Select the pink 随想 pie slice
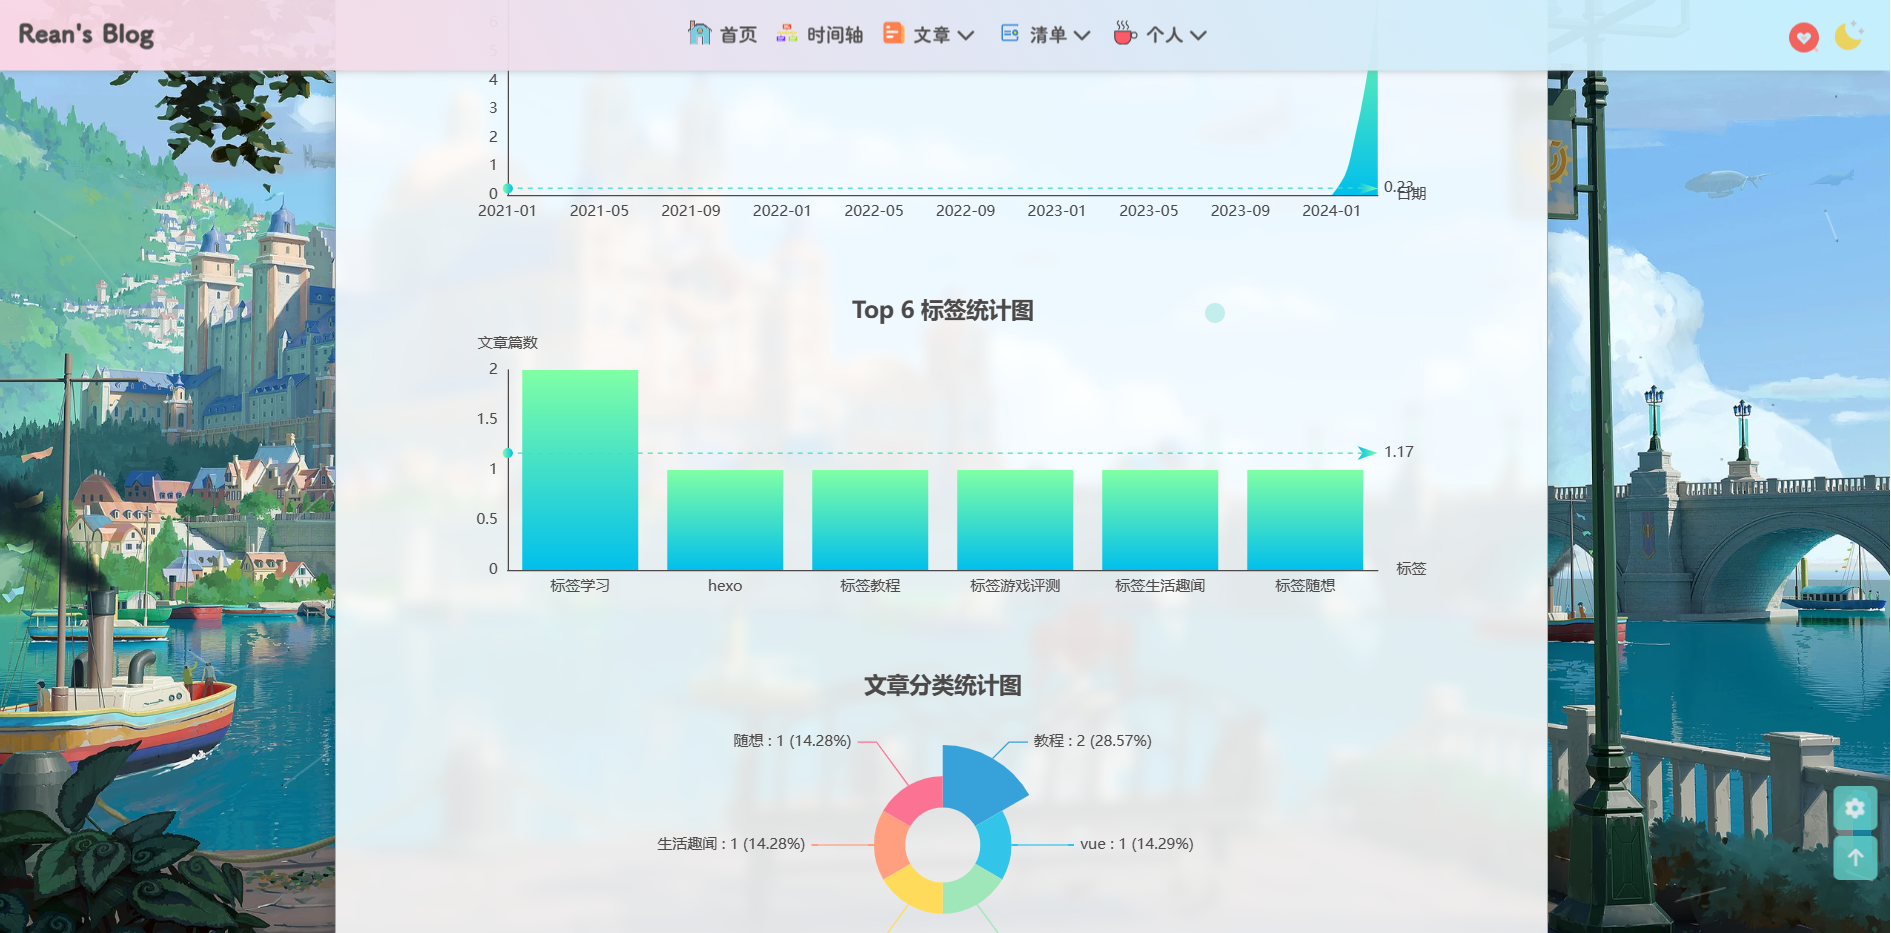This screenshot has width=1891, height=933. [916, 799]
